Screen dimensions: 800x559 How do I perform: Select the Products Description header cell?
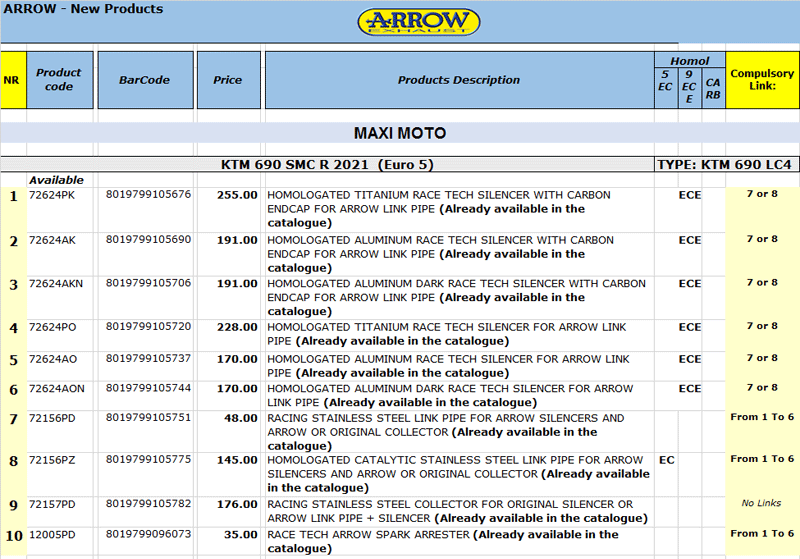coord(459,80)
